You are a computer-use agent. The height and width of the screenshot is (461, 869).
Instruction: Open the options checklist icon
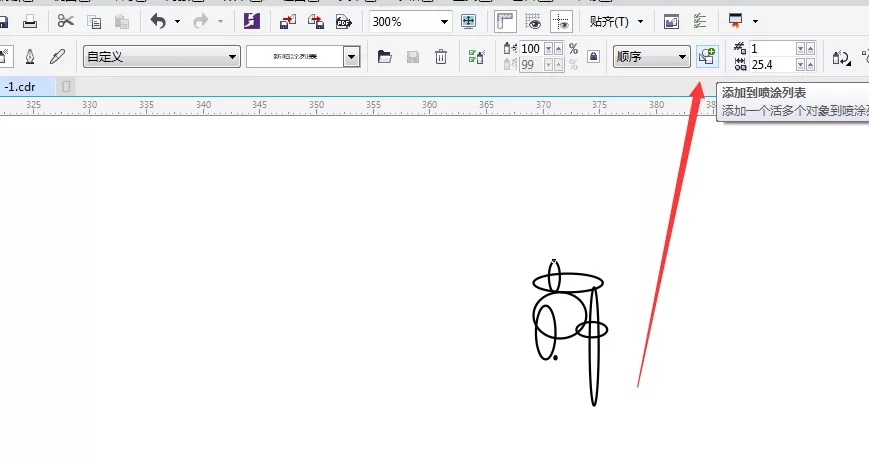(x=700, y=22)
